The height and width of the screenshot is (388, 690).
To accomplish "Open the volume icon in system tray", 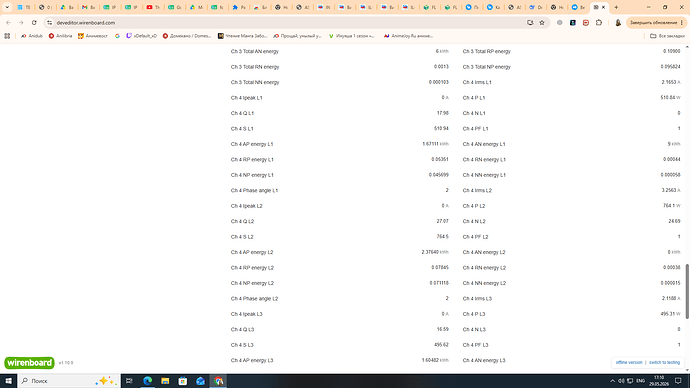I will (621, 381).
